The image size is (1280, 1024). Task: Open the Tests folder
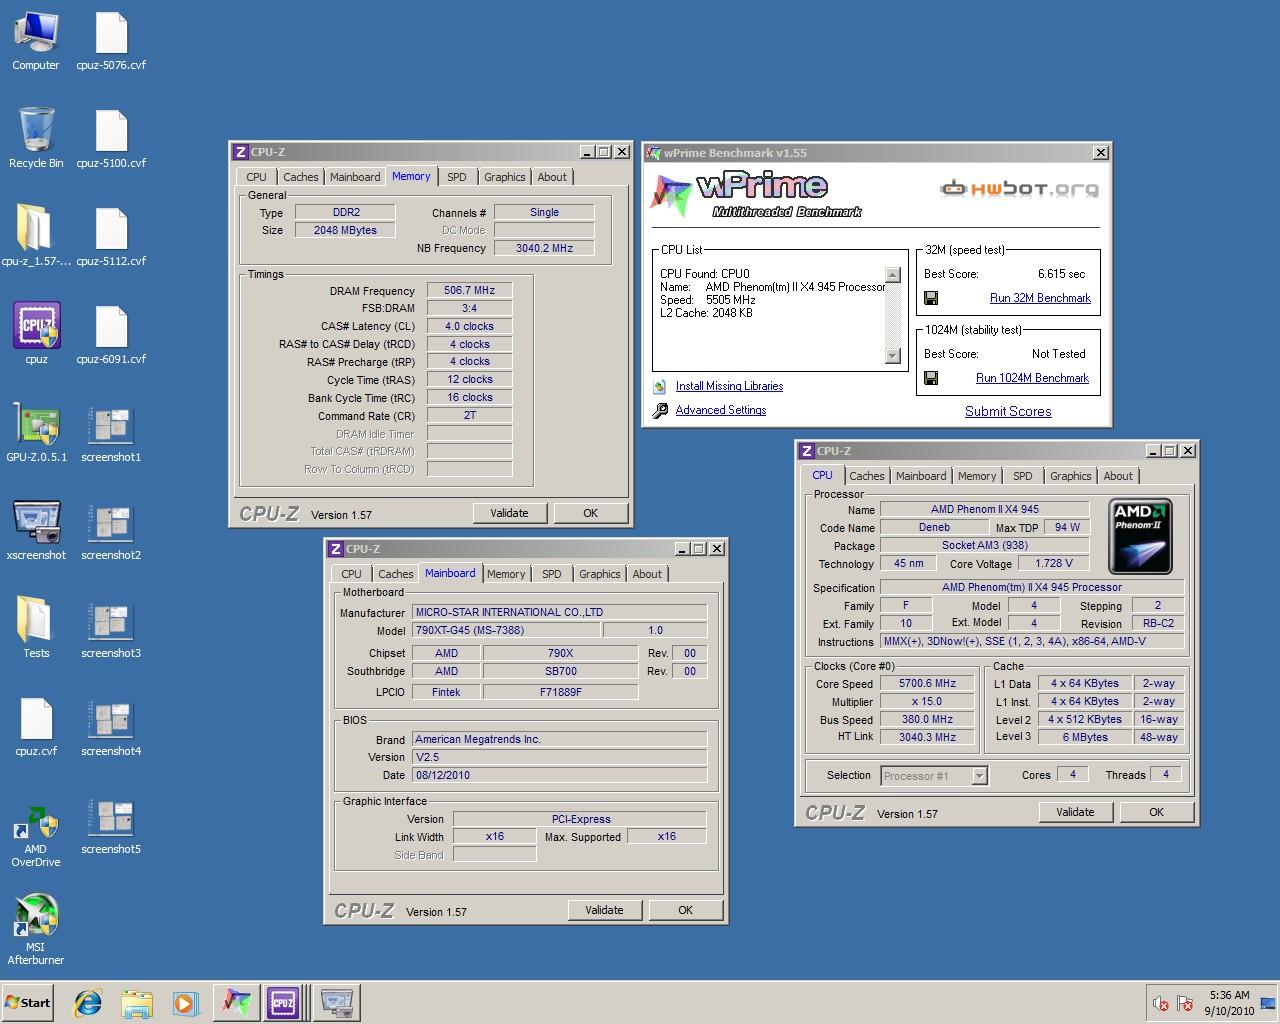pos(36,628)
